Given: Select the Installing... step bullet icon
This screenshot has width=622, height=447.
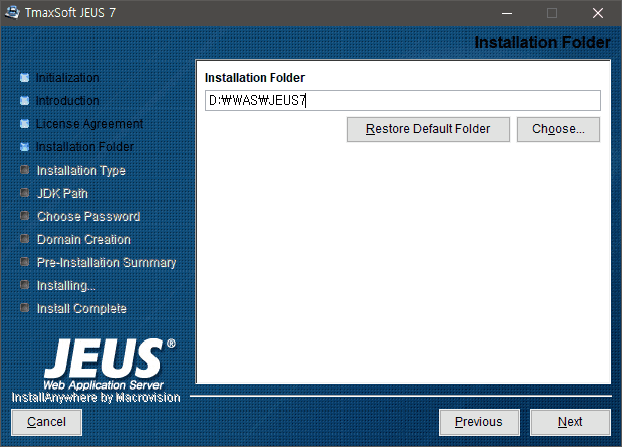Looking at the screenshot, I should point(25,285).
